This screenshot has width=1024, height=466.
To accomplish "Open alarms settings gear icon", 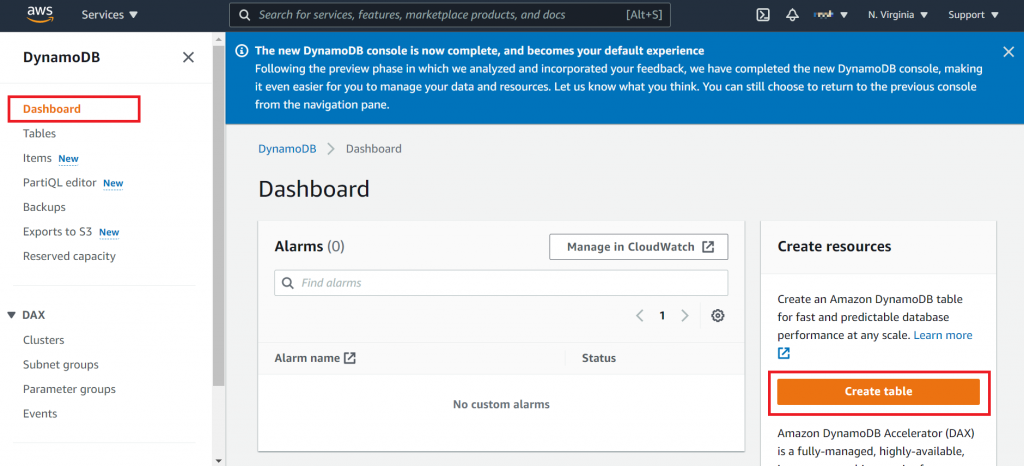I will (x=718, y=316).
